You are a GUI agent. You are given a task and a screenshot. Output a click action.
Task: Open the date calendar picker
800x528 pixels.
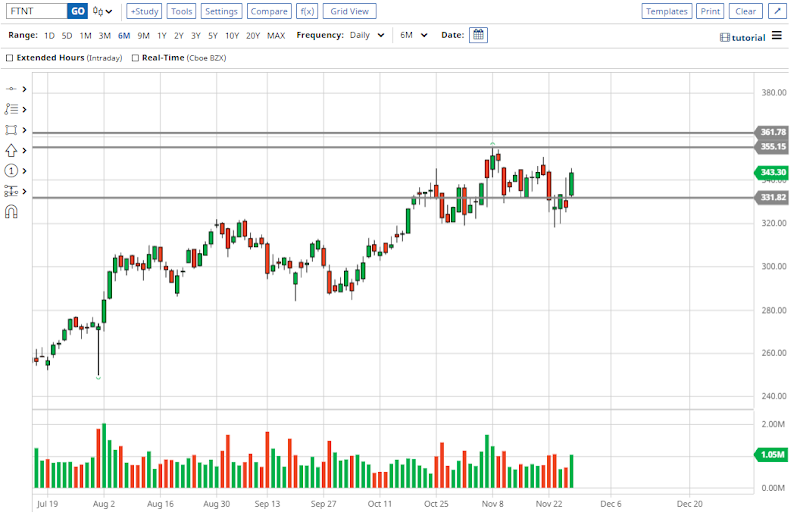click(x=478, y=35)
